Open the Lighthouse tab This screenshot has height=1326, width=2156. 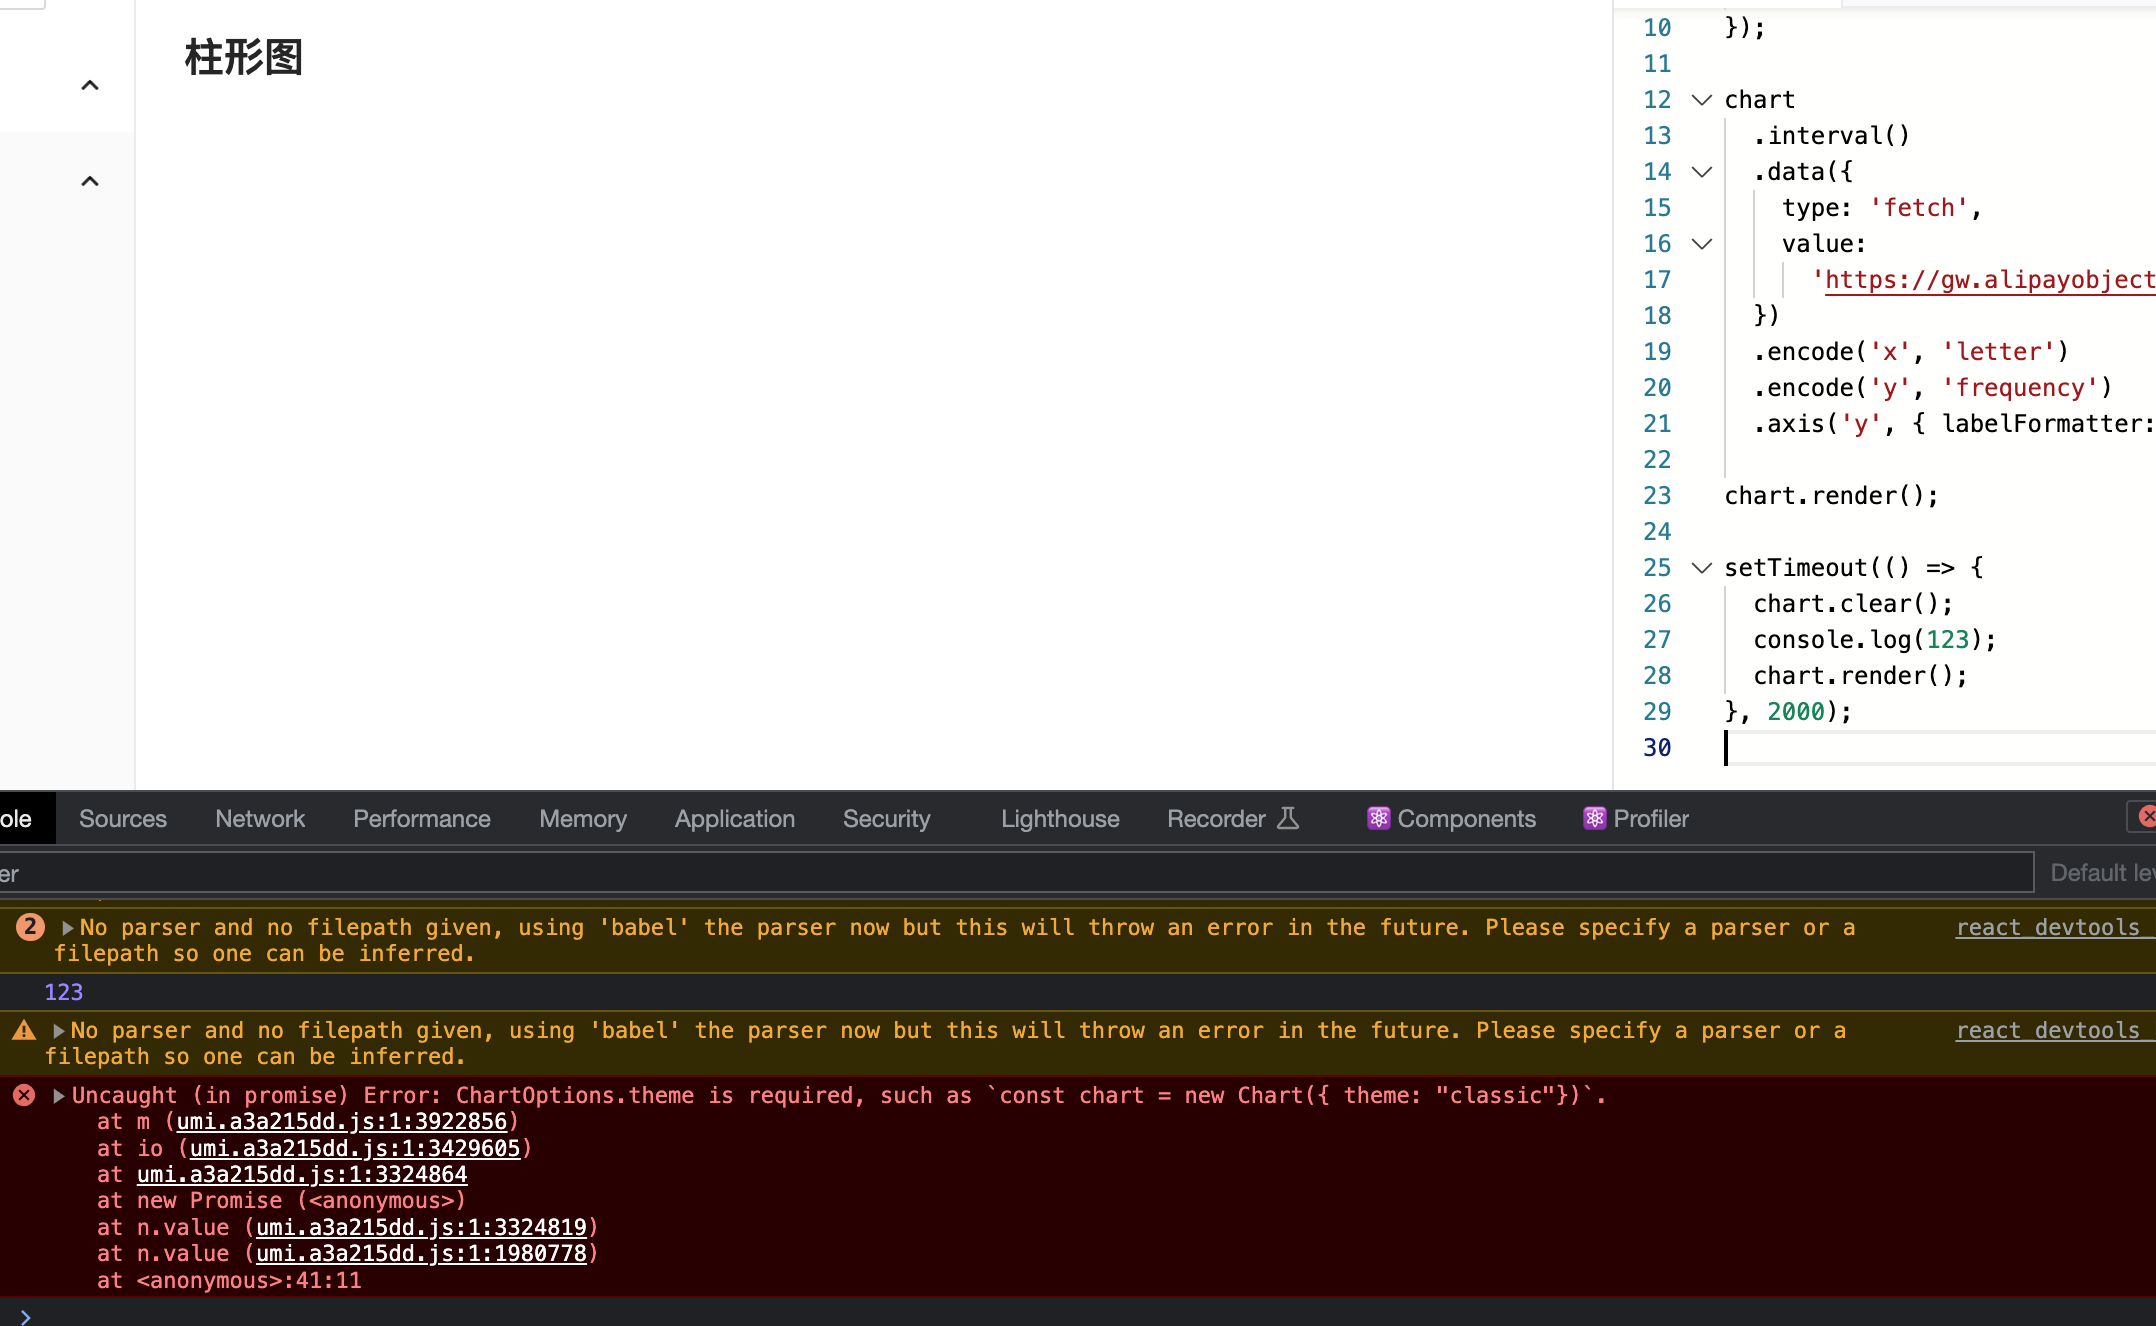(x=1059, y=818)
